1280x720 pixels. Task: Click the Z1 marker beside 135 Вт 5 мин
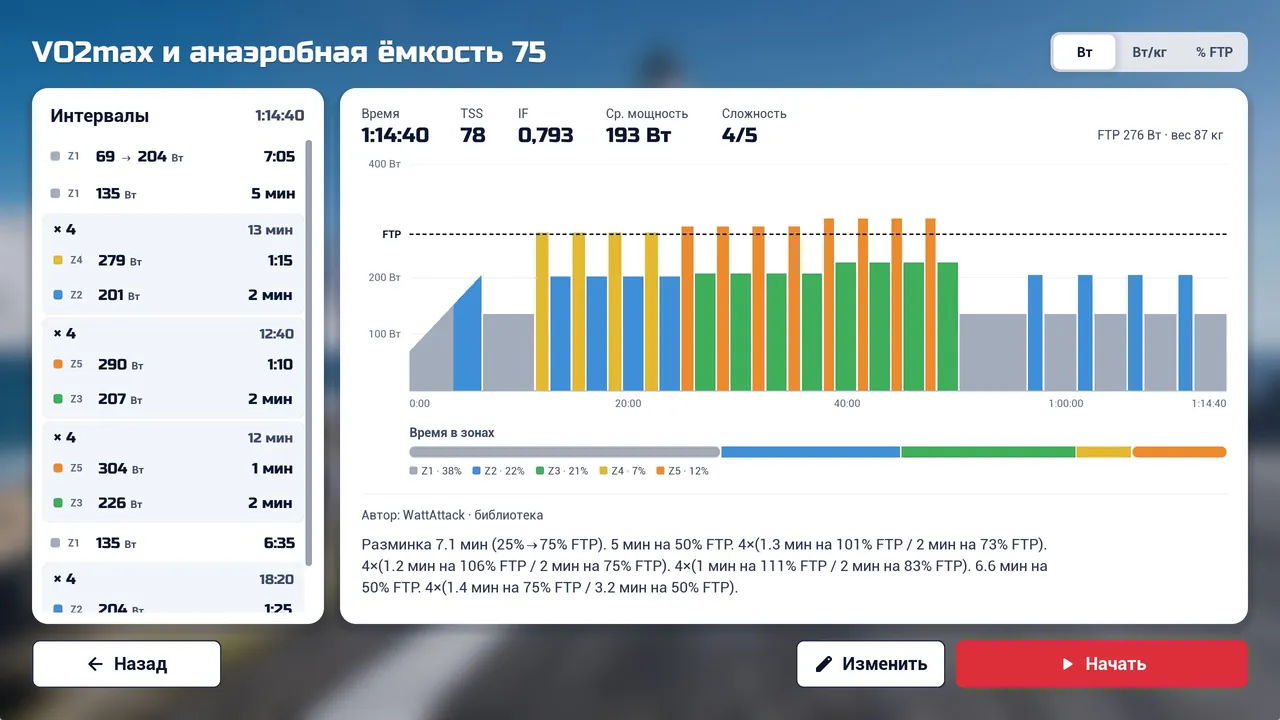tap(55, 193)
